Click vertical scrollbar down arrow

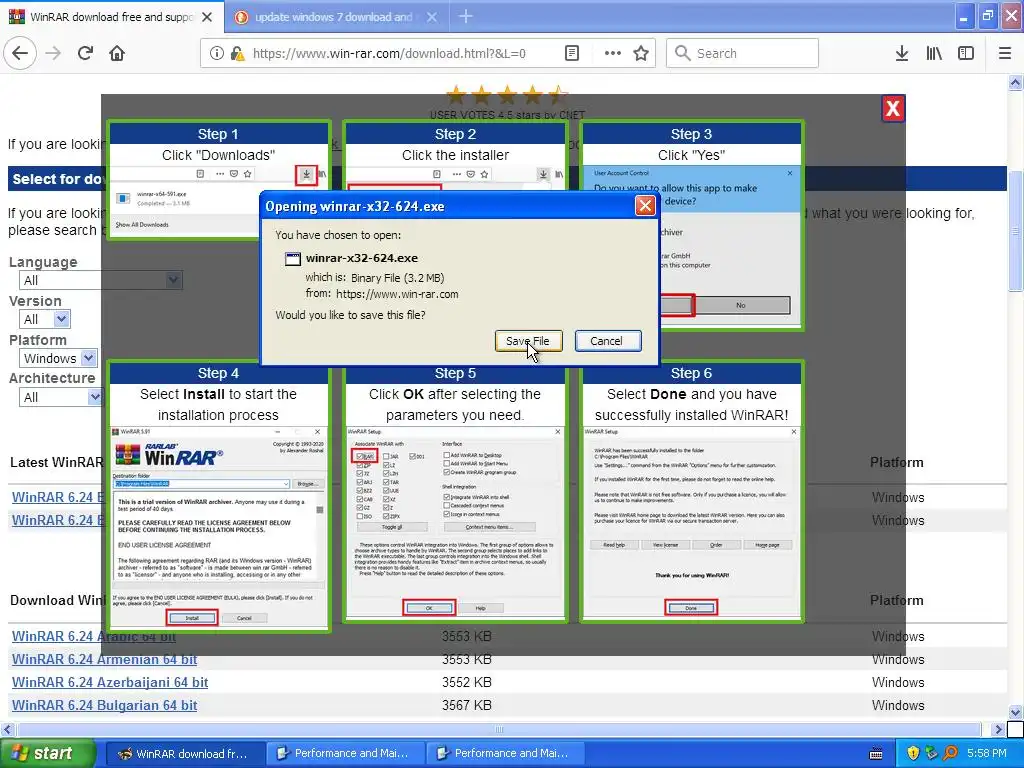[x=1015, y=712]
